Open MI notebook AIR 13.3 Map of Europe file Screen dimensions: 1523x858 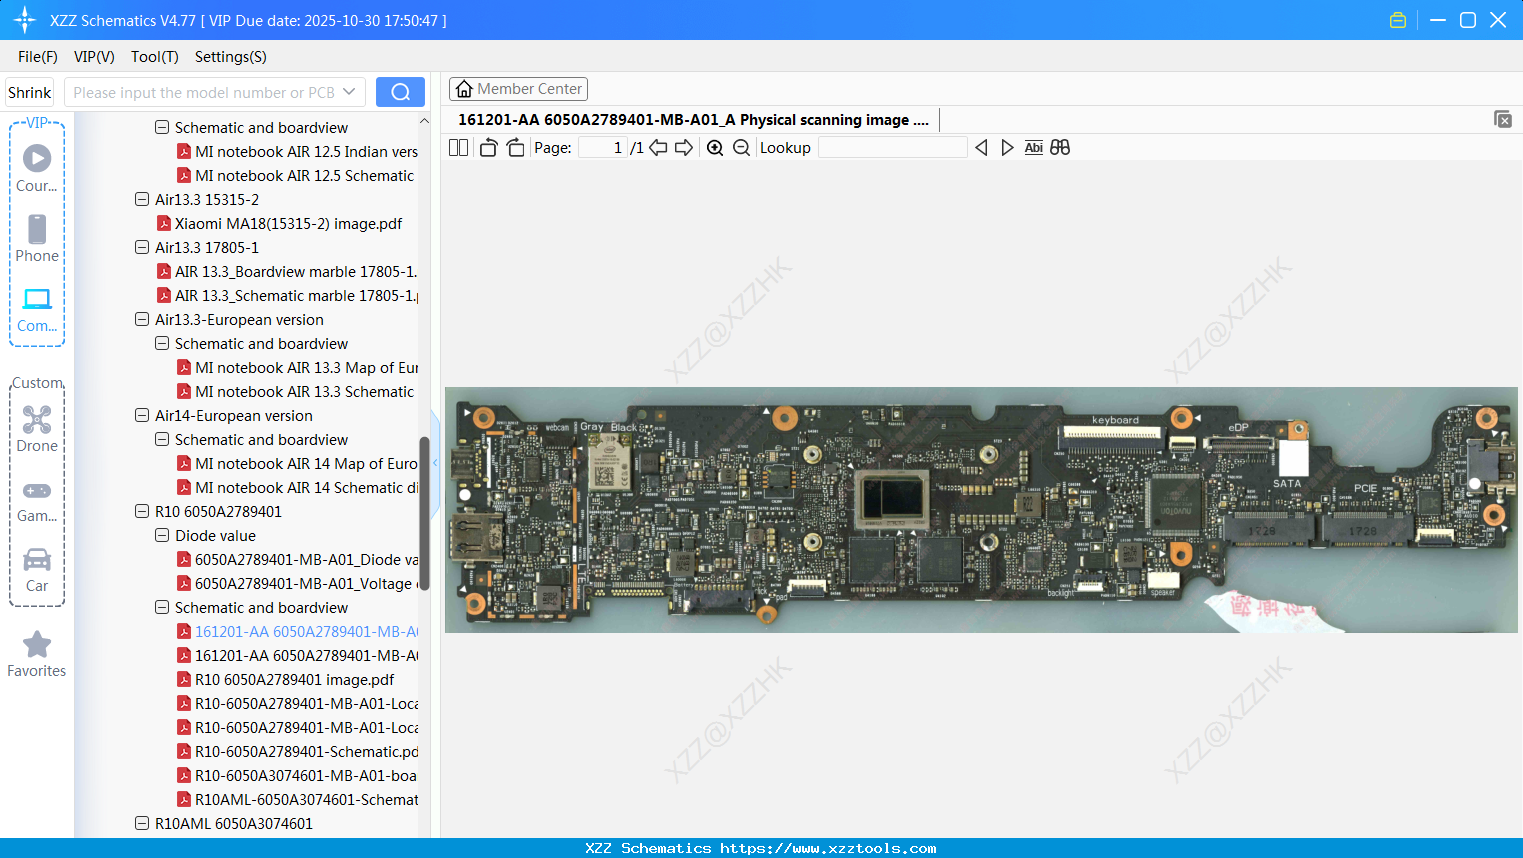point(306,367)
